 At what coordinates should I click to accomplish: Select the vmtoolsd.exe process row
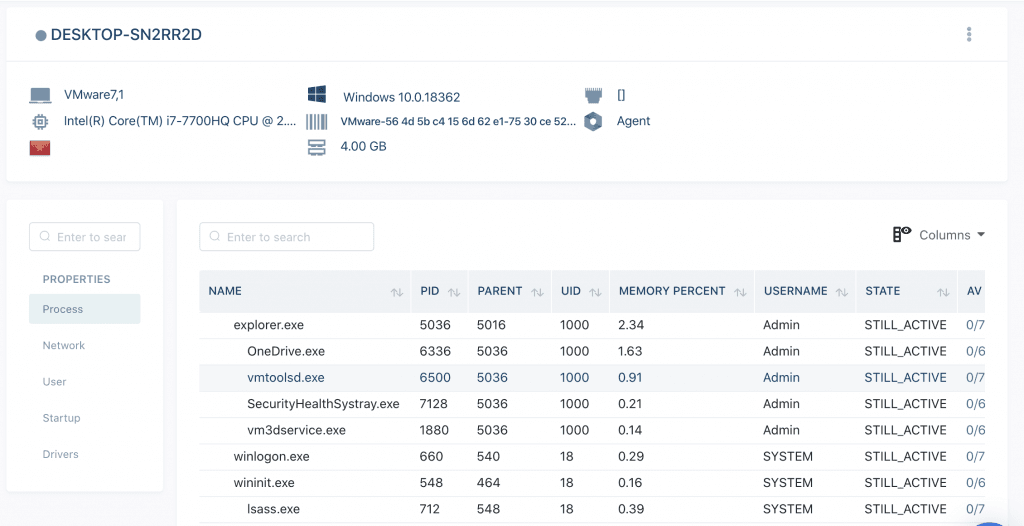pyautogui.click(x=592, y=378)
